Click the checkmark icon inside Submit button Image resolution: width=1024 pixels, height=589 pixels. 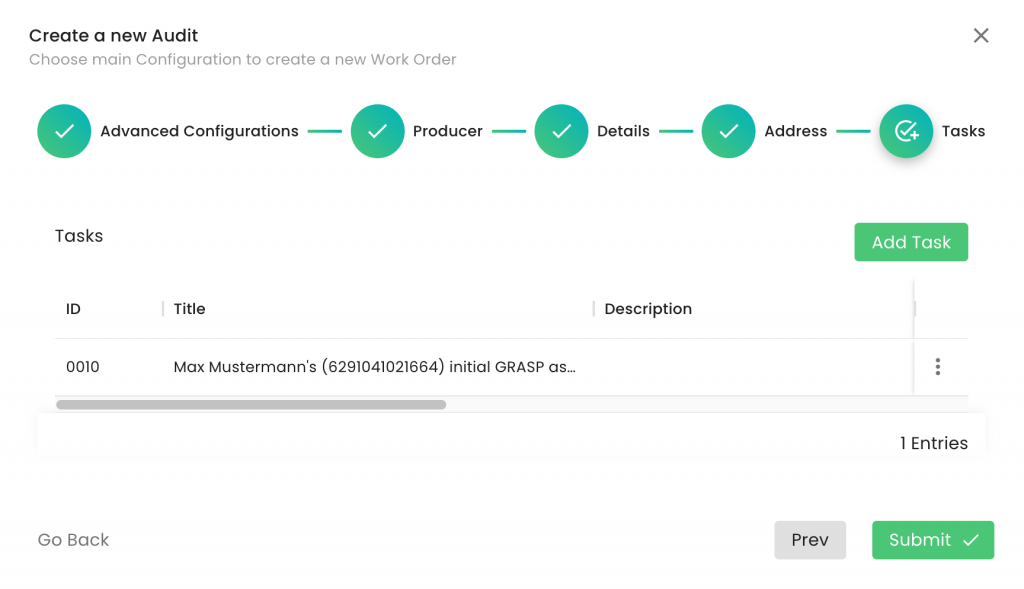[971, 540]
